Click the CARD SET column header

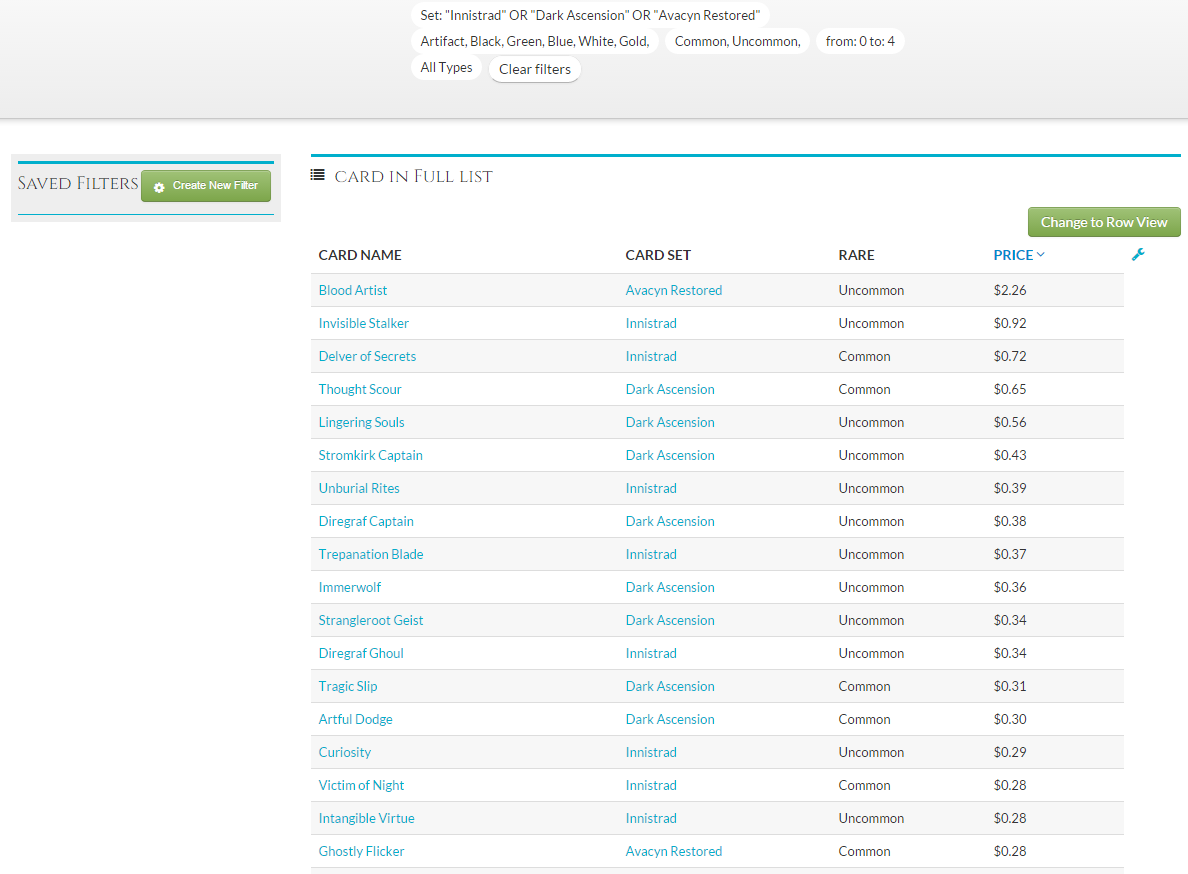tap(658, 255)
